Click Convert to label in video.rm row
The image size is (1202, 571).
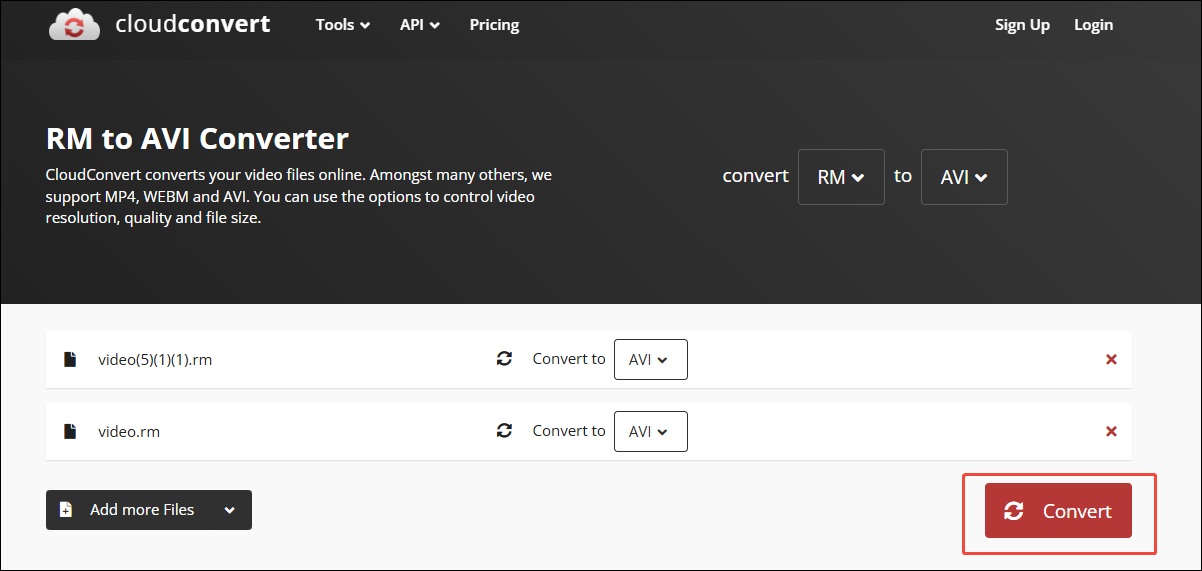[569, 431]
